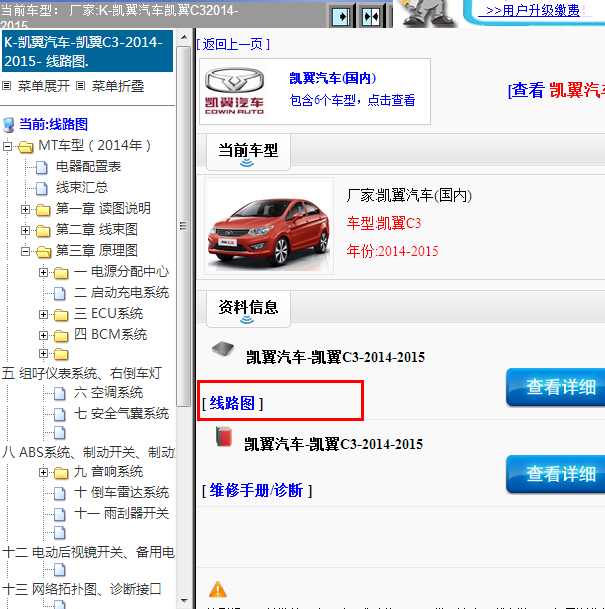Click the K-凯翼汽车-凯翼C3 线路图 header

coord(87,51)
